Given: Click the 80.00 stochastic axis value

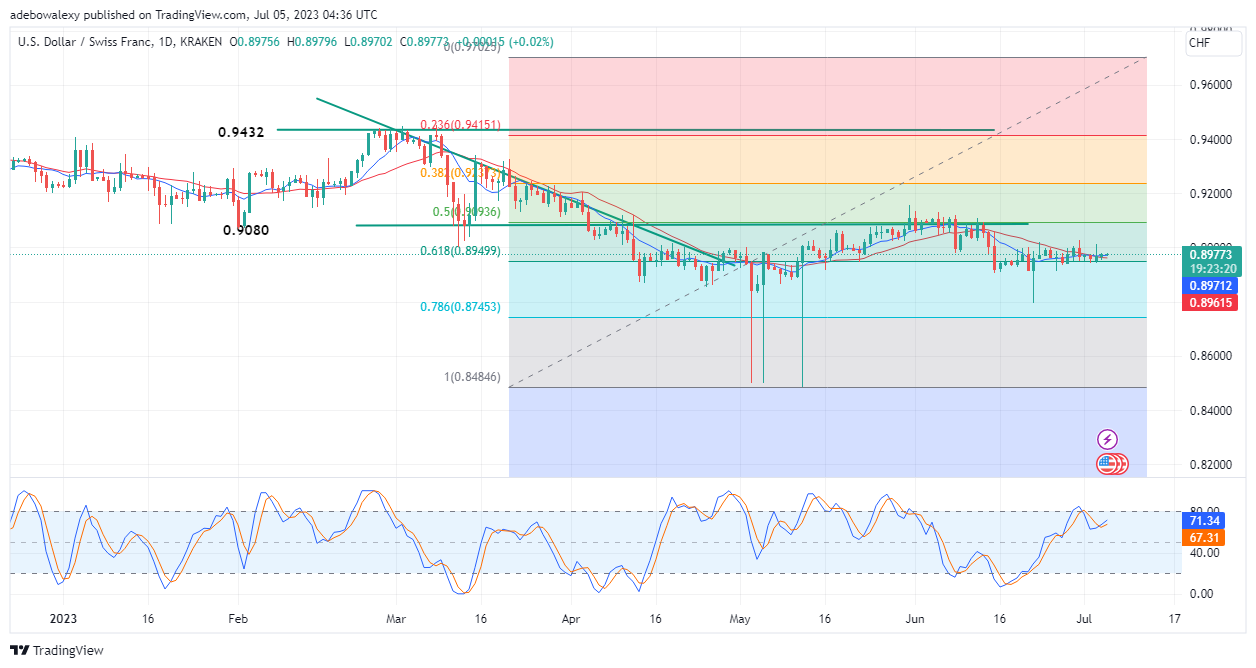Looking at the screenshot, I should pos(1204,512).
